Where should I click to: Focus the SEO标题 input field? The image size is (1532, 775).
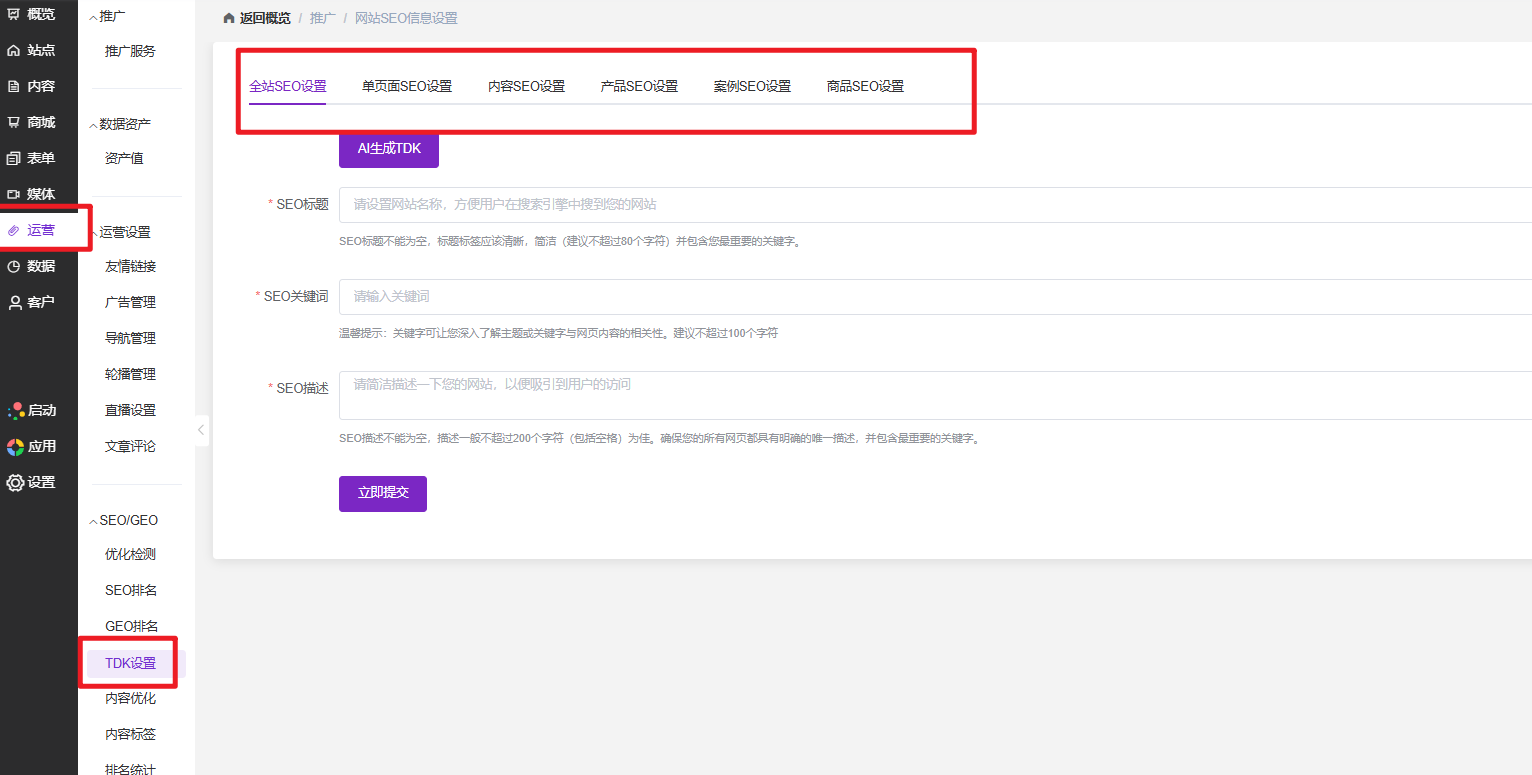click(935, 204)
